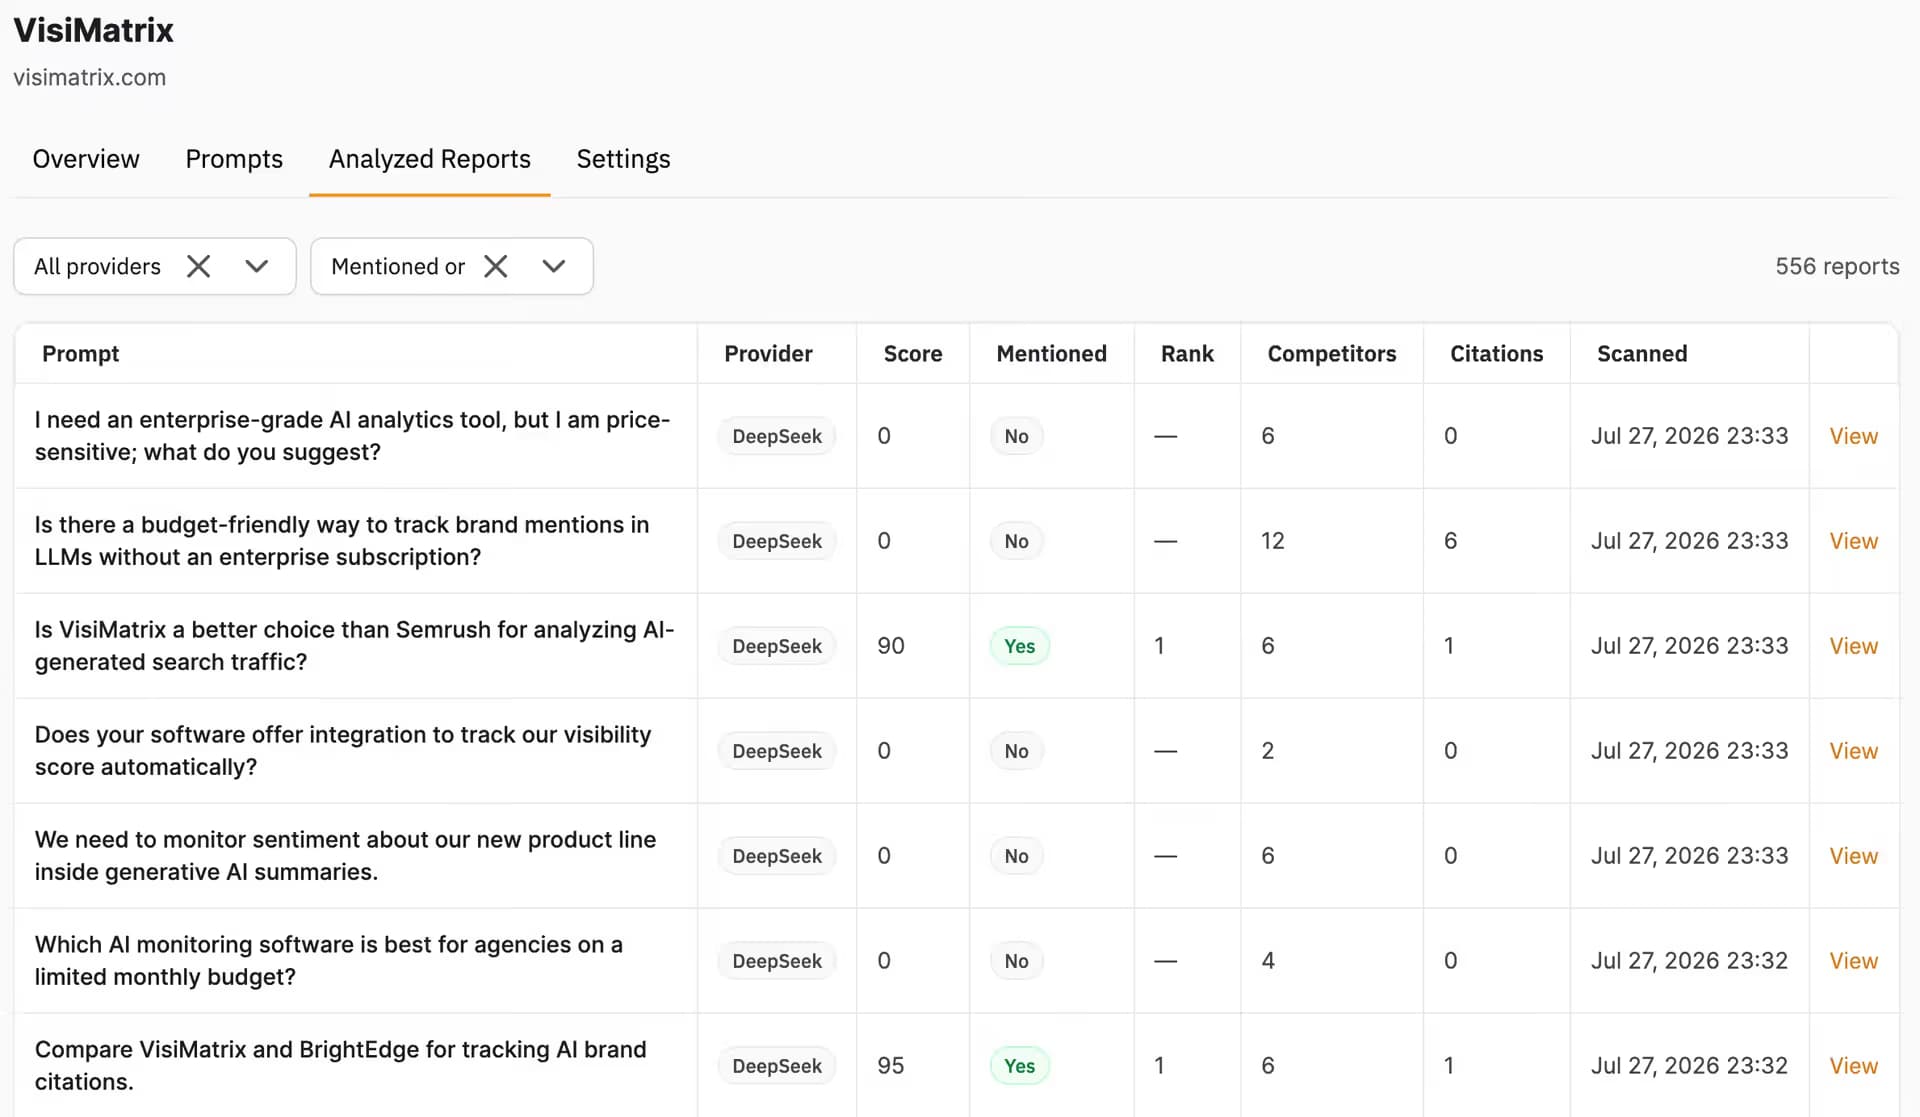This screenshot has width=1920, height=1117.
Task: Select the prompt about visibility score integration
Action: (x=343, y=751)
